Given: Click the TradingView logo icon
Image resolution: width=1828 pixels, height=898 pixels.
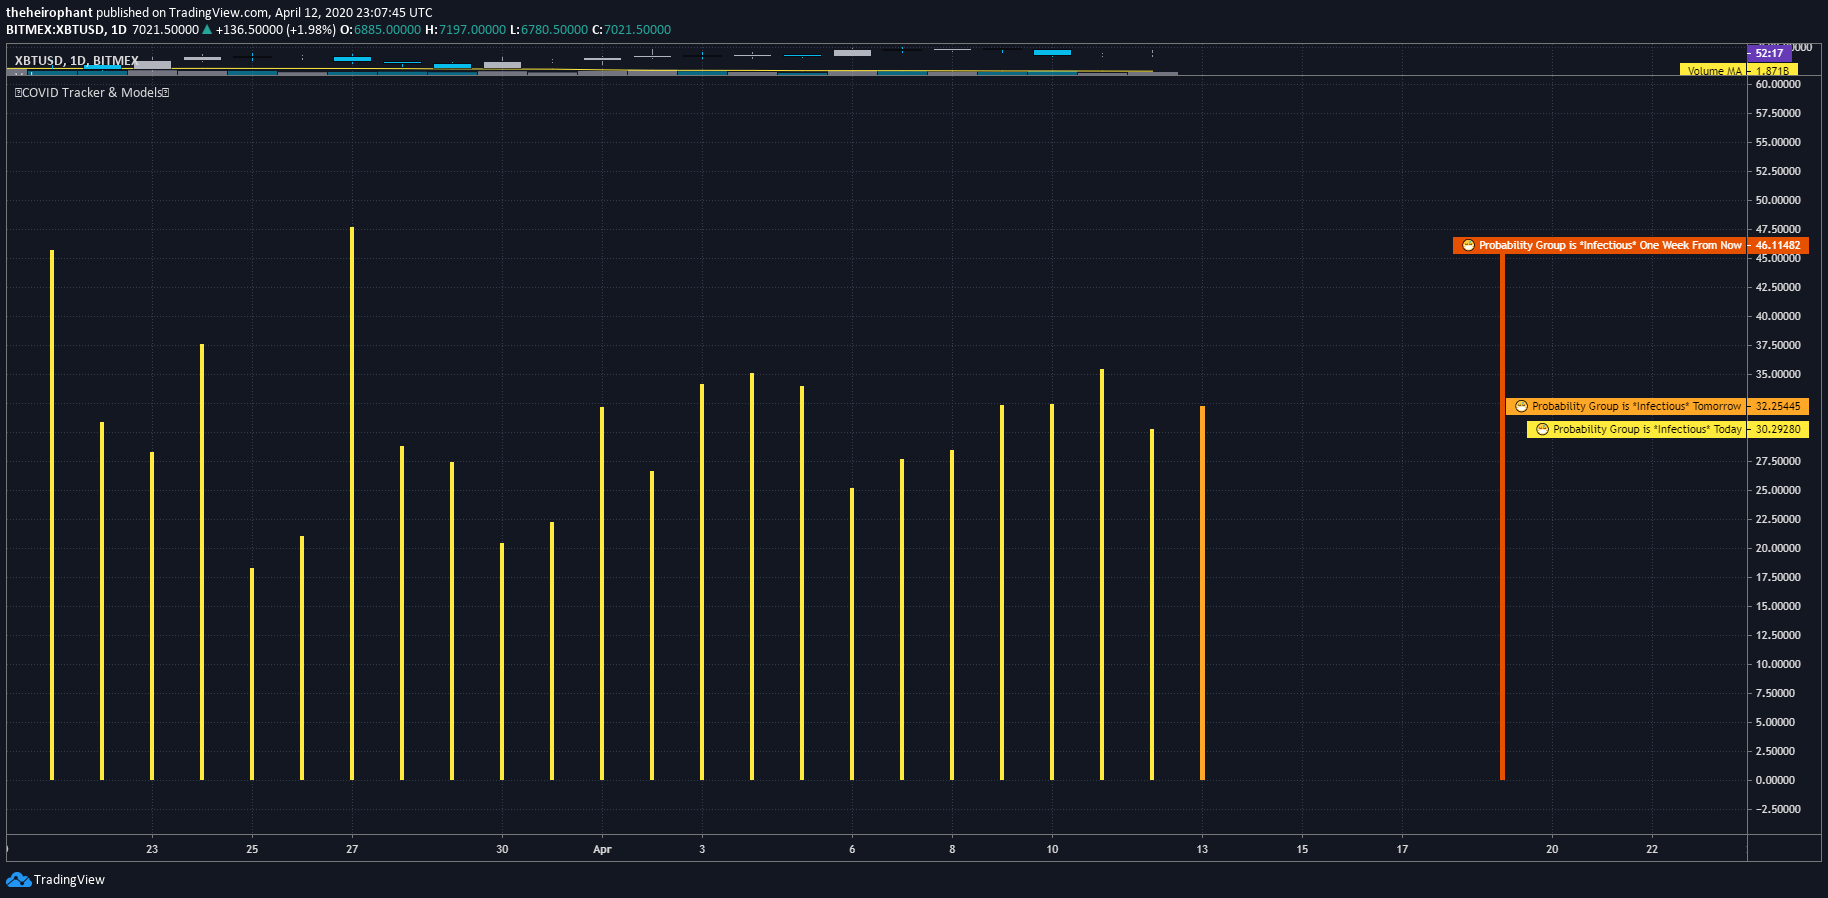Looking at the screenshot, I should 18,880.
